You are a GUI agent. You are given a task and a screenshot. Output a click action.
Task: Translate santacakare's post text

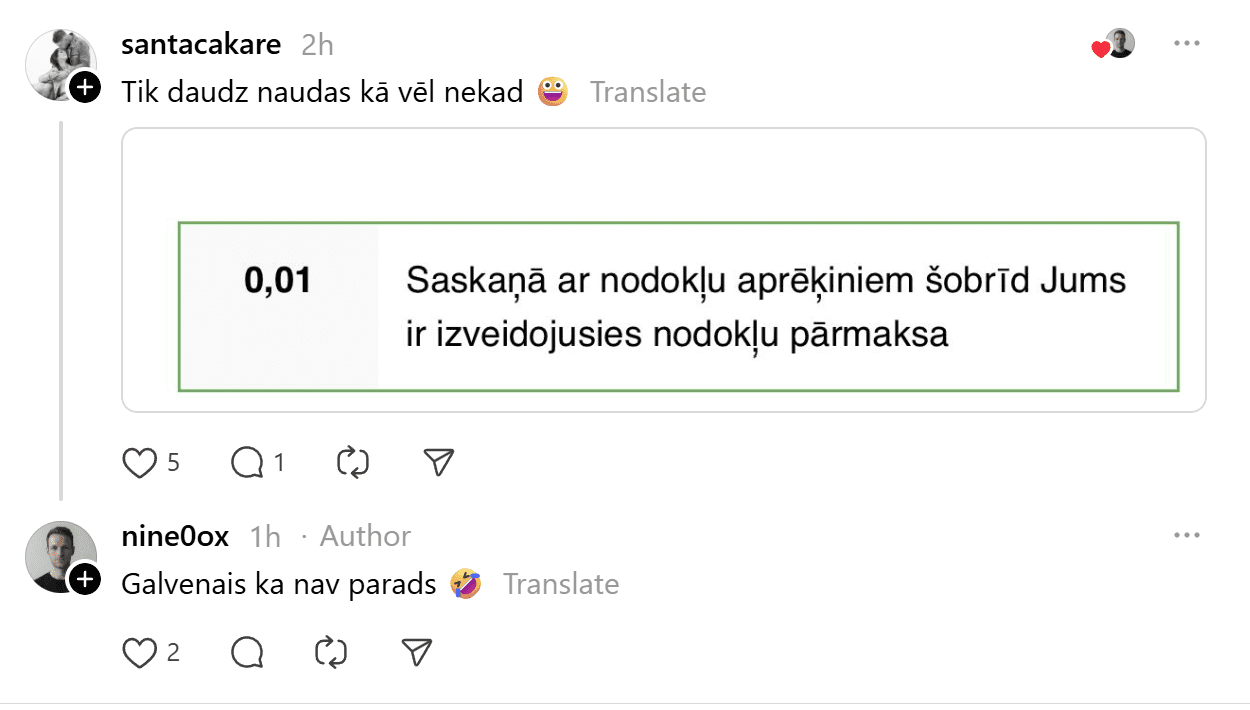pyautogui.click(x=648, y=92)
